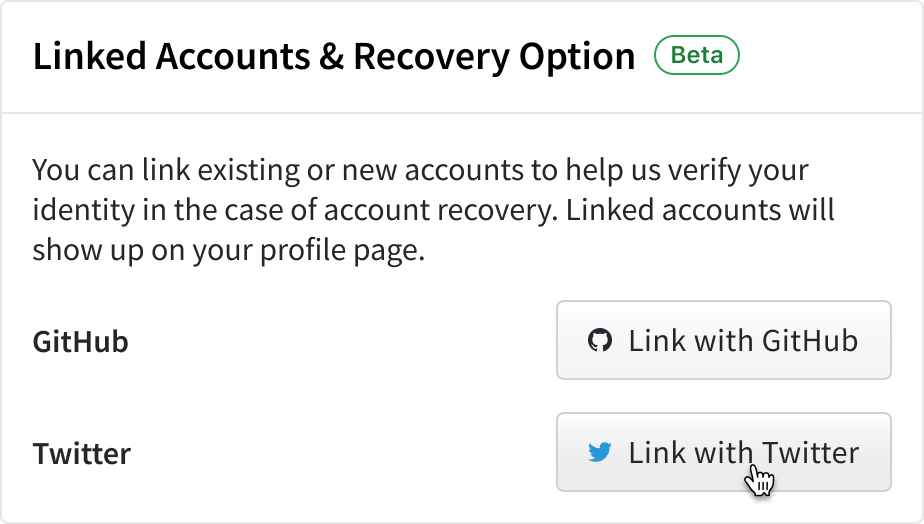924x524 pixels.
Task: Click "Recovery Option" in the heading
Action: [494, 57]
